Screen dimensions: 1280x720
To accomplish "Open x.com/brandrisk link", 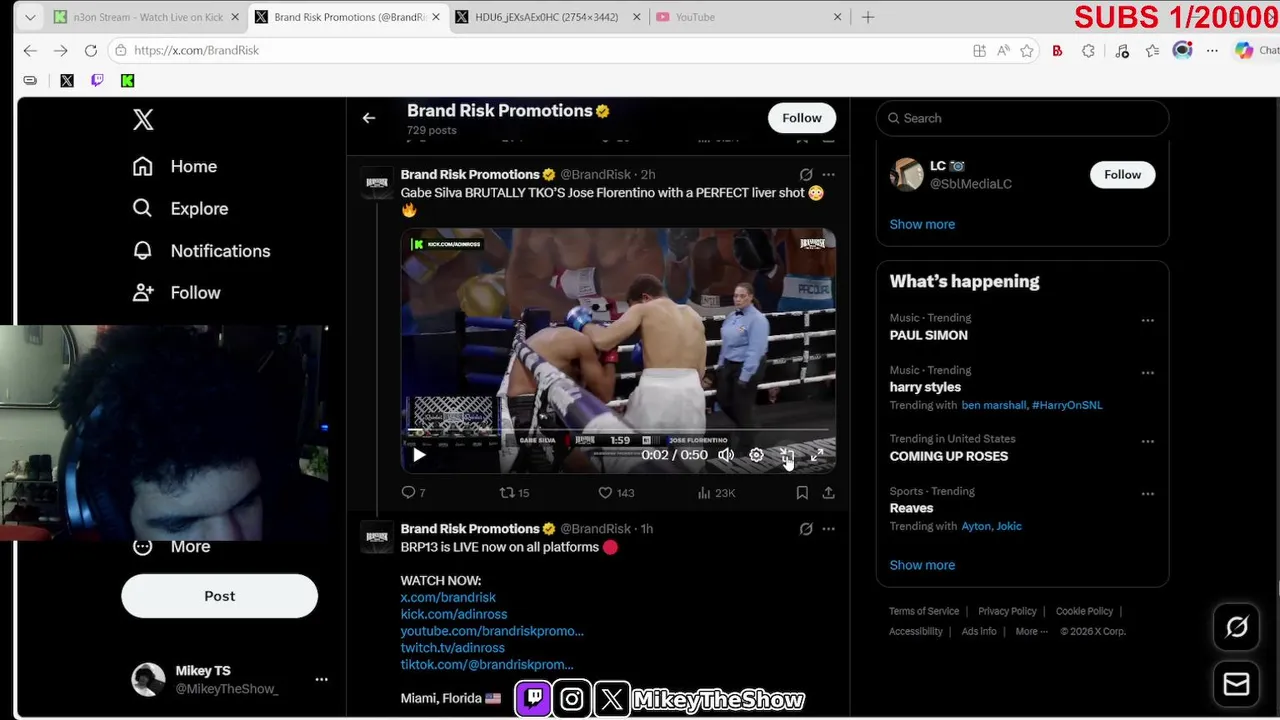I will [x=448, y=597].
